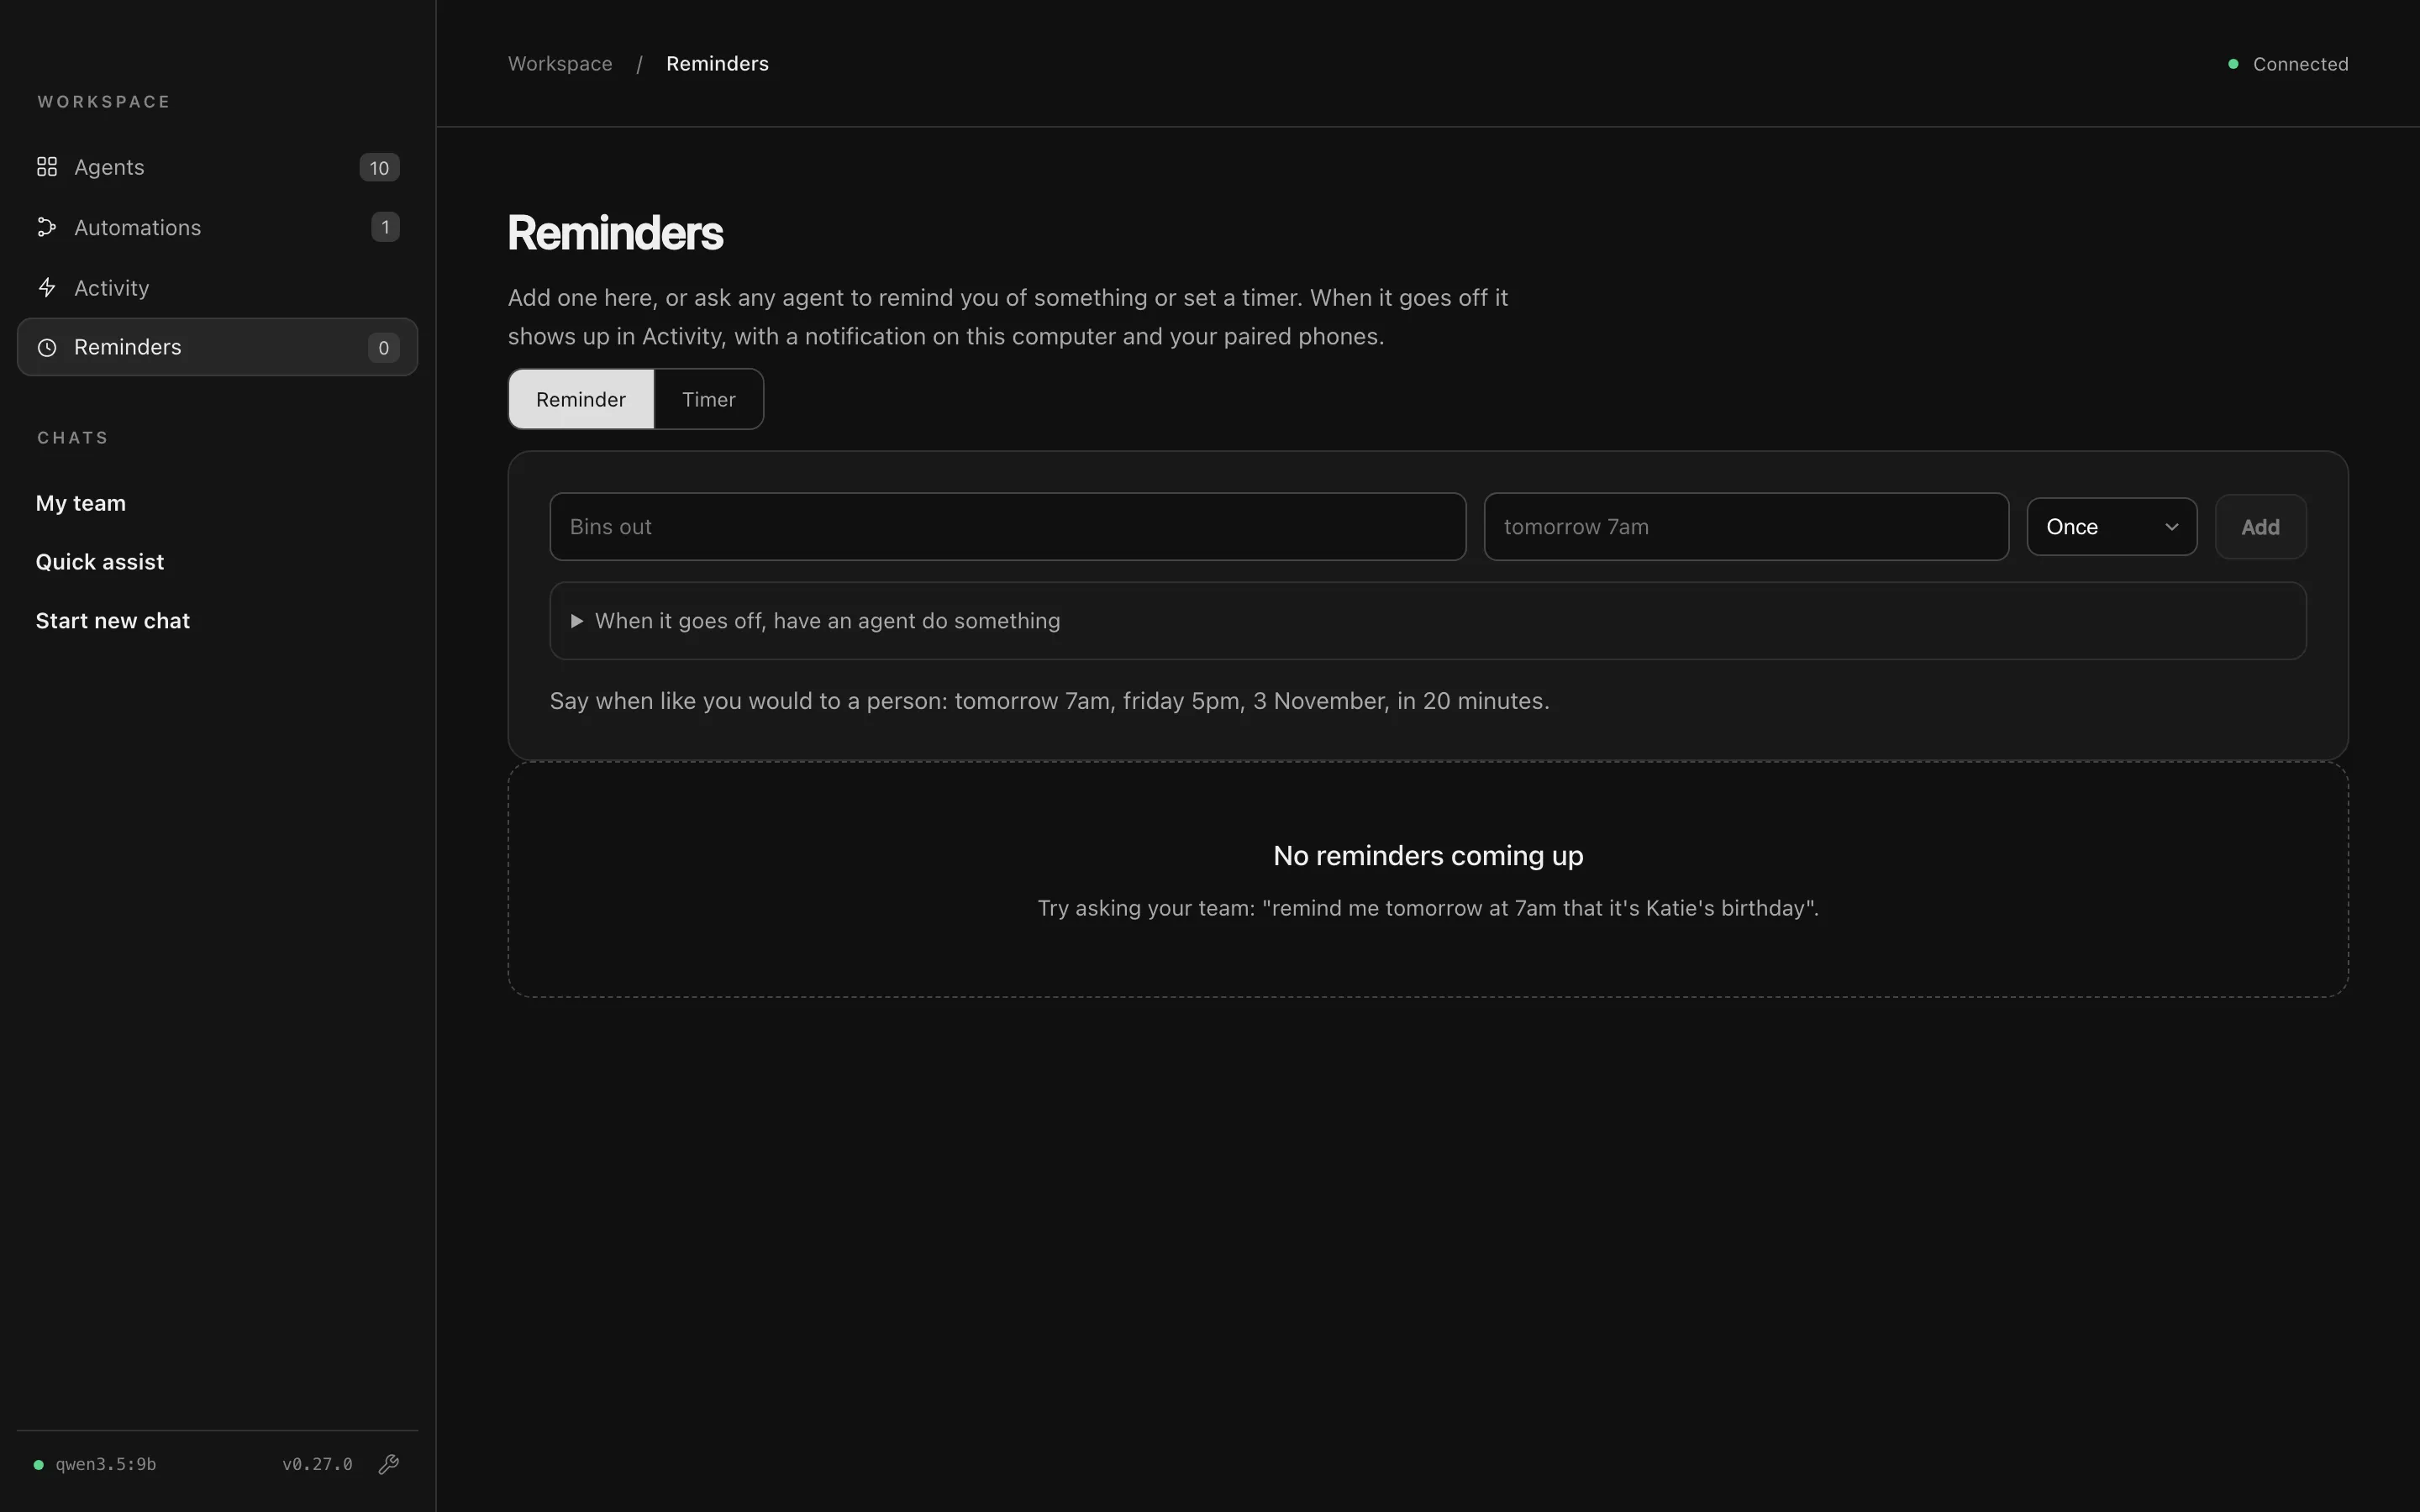
Task: Click the Connected status label
Action: [2300, 64]
